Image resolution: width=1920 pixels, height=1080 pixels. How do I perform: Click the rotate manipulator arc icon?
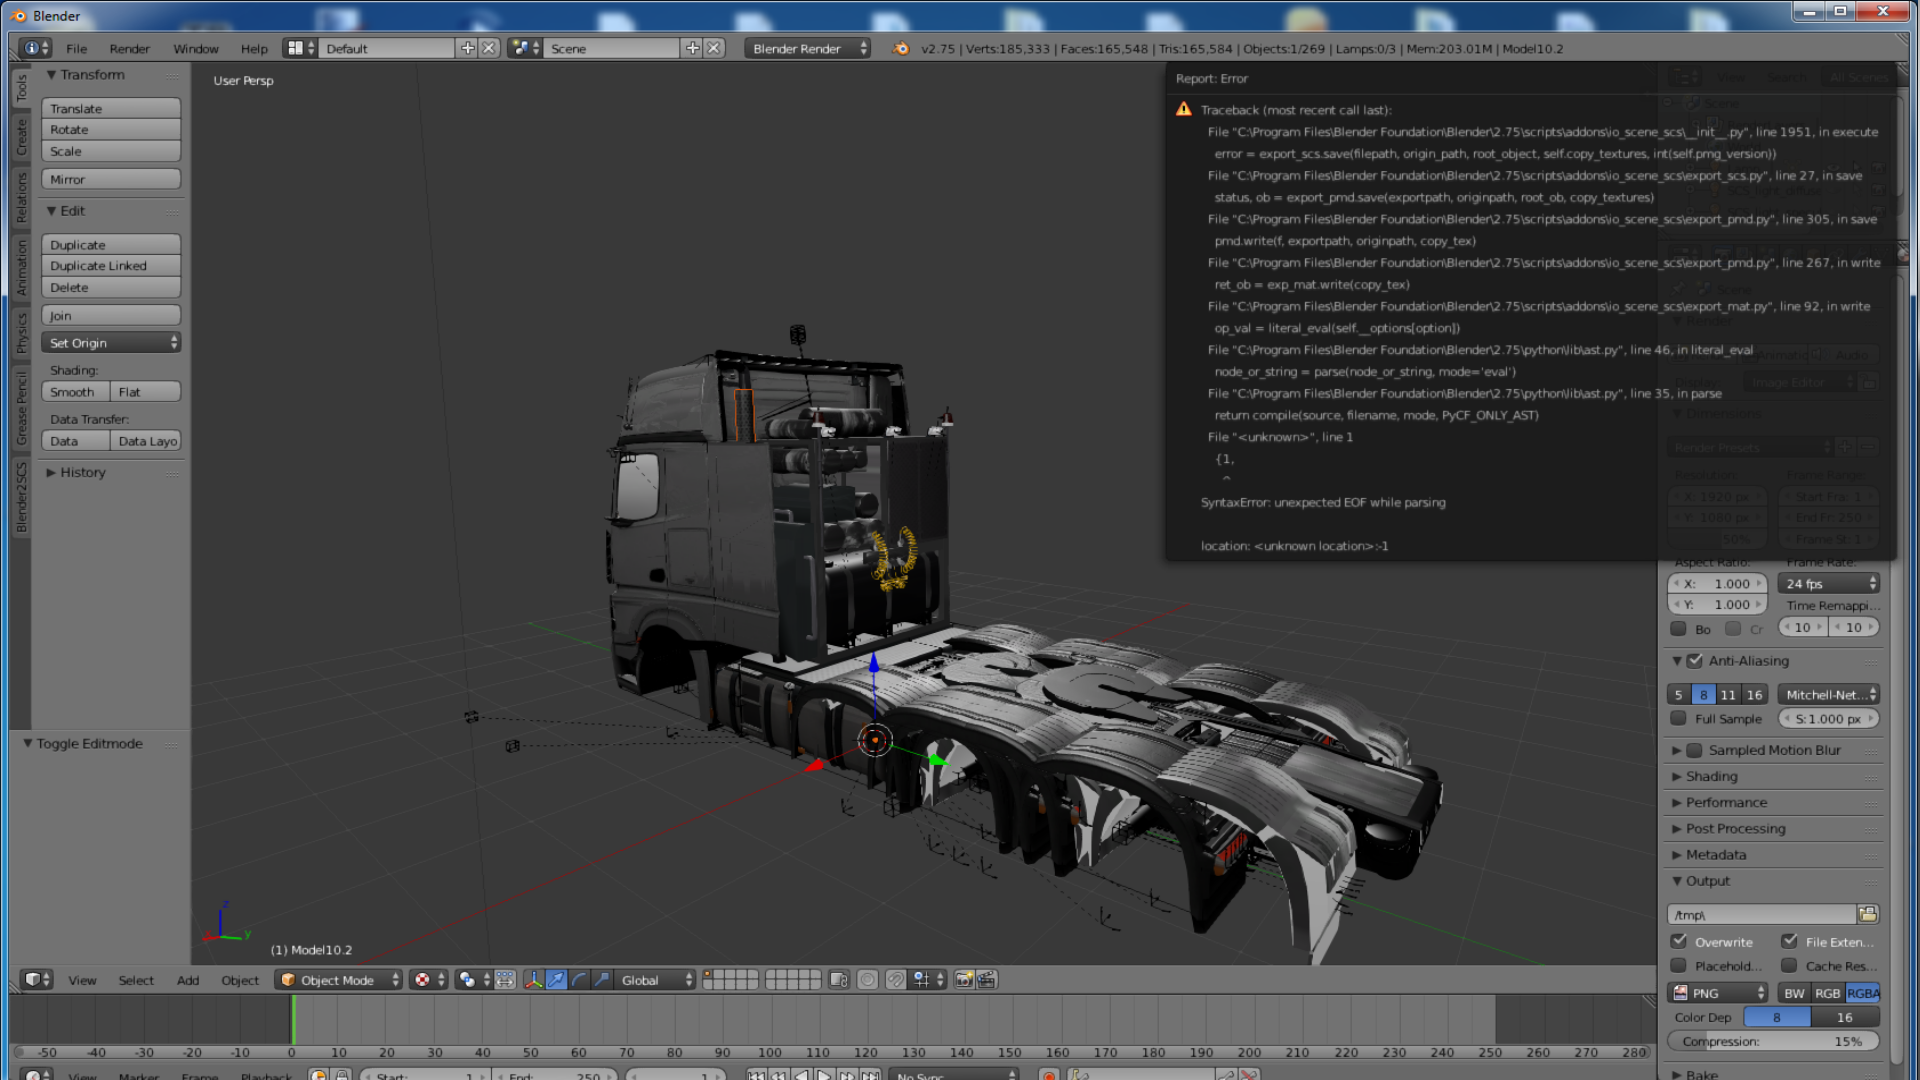pyautogui.click(x=579, y=980)
